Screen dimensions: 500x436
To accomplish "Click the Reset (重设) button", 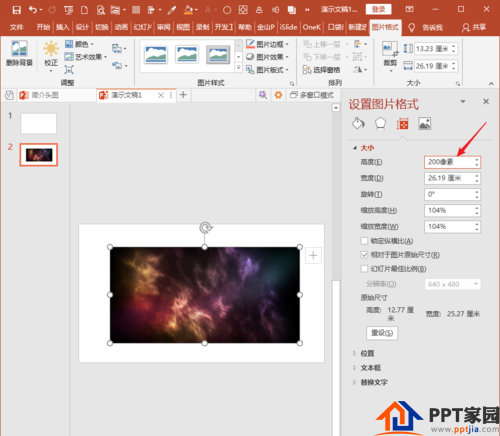I will click(x=382, y=333).
